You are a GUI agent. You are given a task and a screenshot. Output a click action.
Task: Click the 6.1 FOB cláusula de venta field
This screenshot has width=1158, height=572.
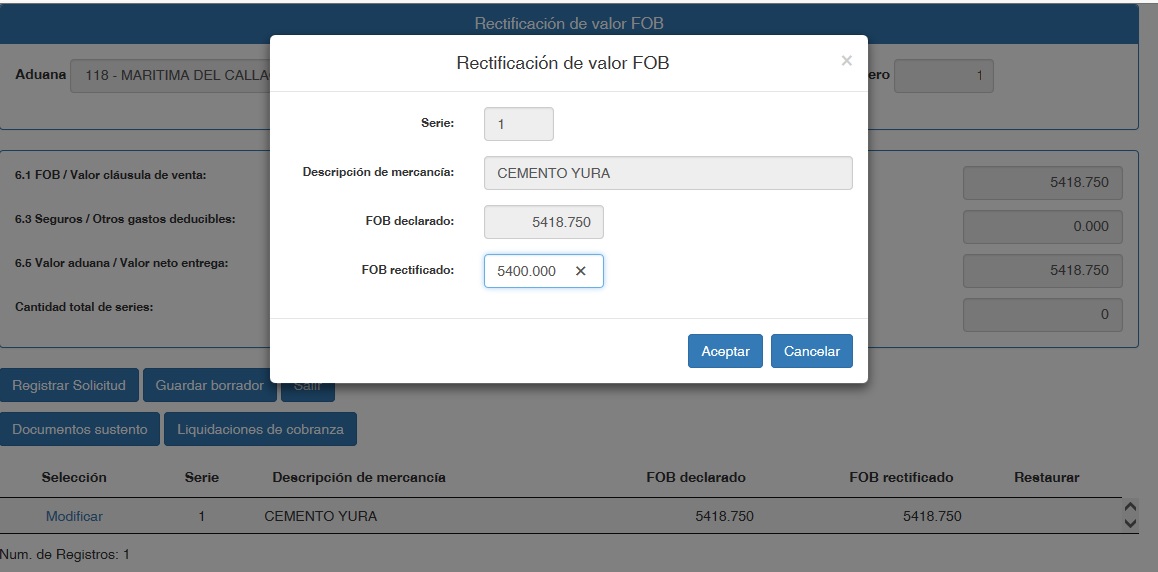point(1042,183)
